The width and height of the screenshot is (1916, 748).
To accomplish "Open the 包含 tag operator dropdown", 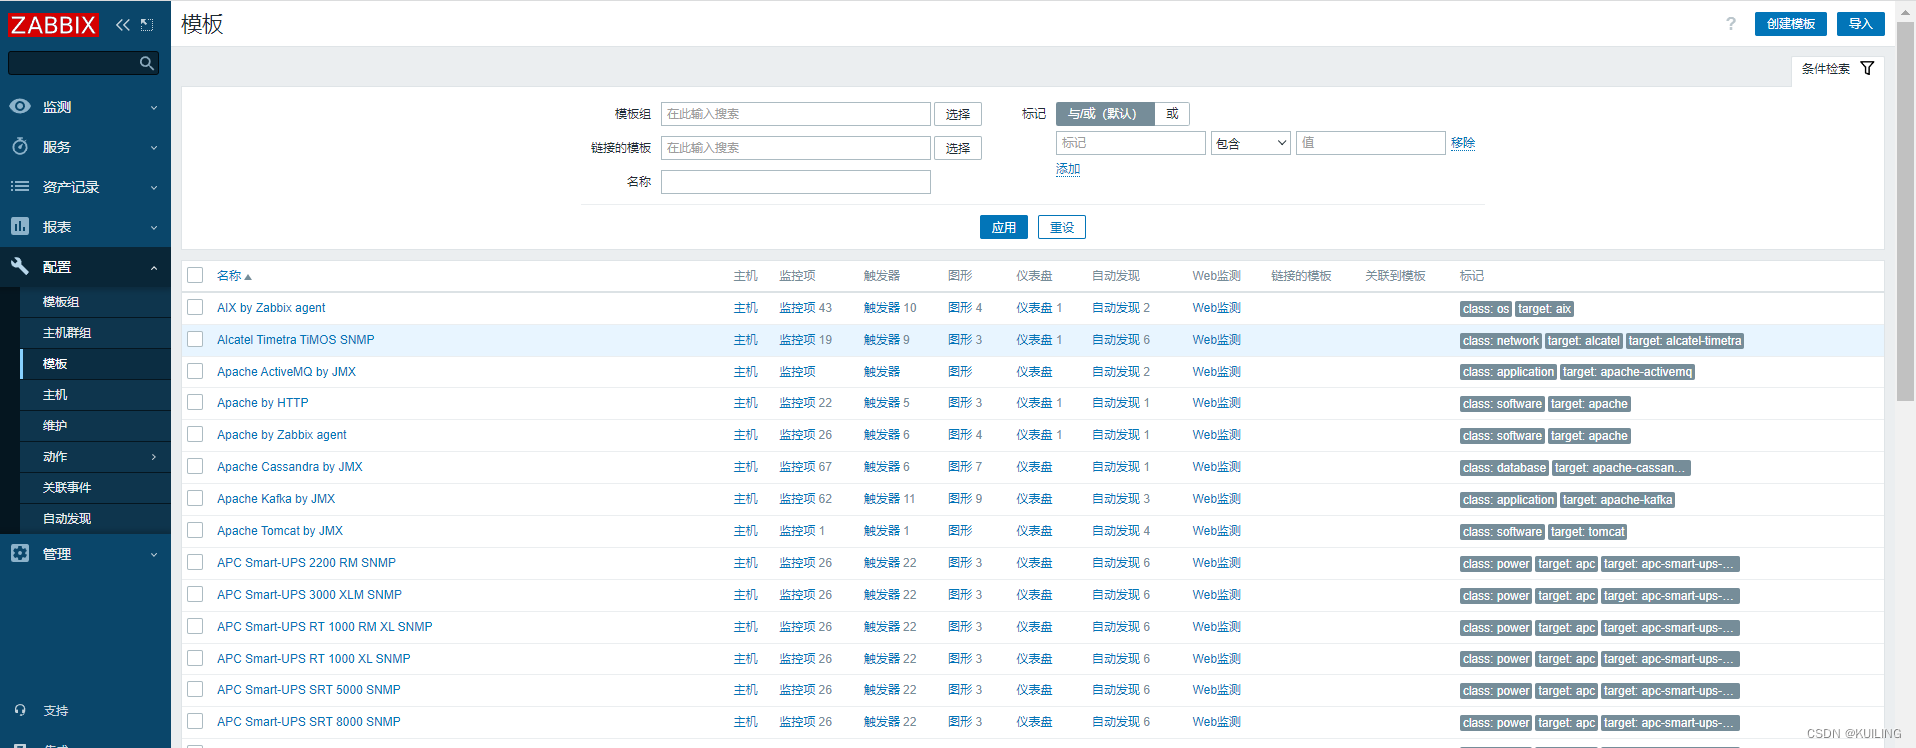I will (x=1251, y=143).
